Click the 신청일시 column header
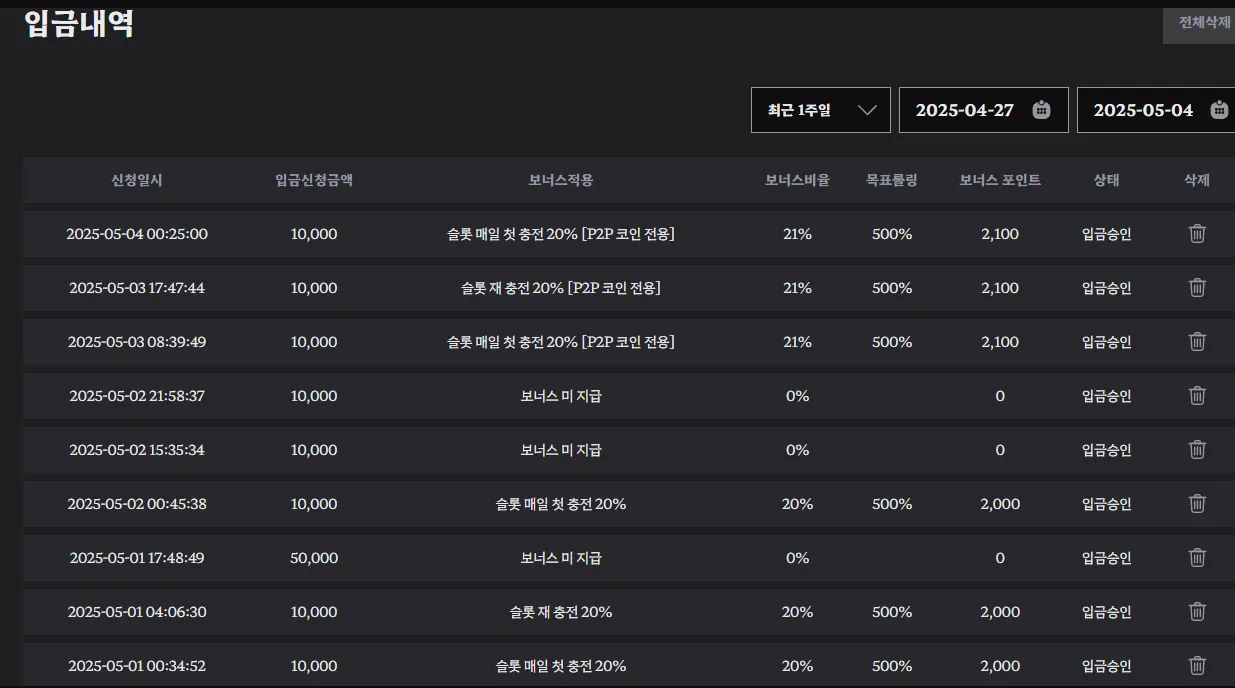 point(137,181)
